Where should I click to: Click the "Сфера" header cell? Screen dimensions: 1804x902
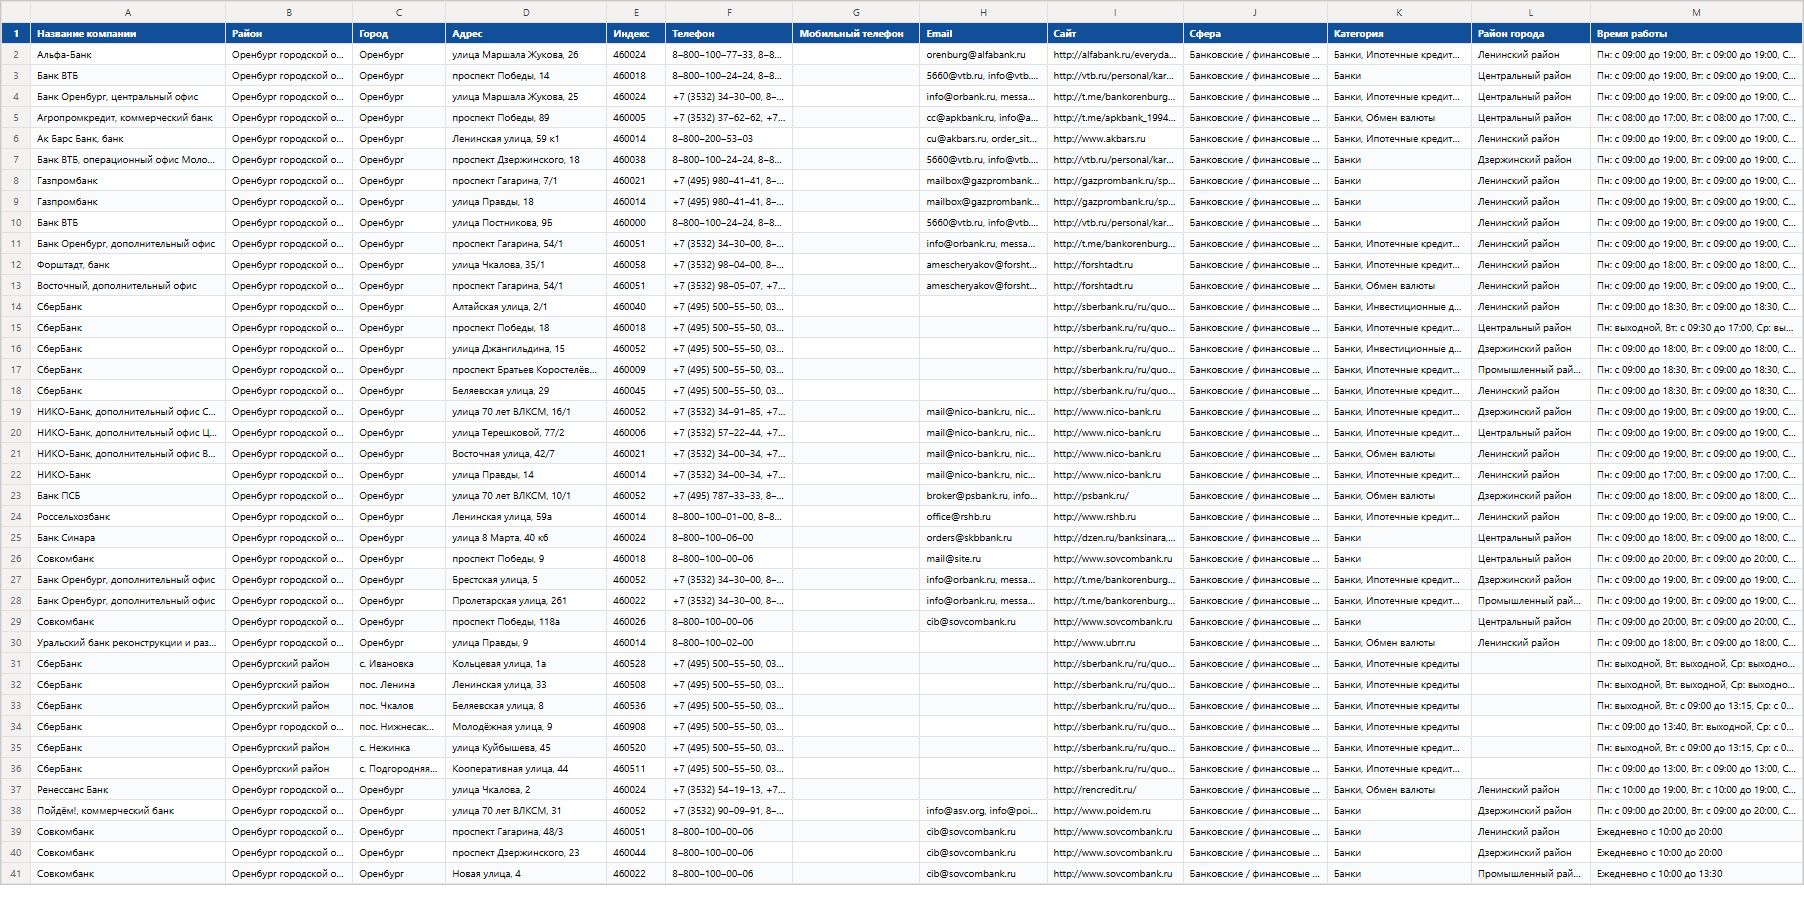click(1255, 33)
